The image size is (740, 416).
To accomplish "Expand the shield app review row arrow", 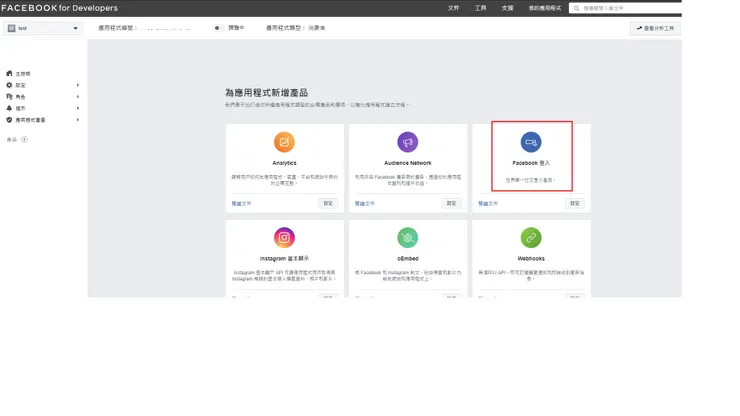I will pyautogui.click(x=78, y=120).
